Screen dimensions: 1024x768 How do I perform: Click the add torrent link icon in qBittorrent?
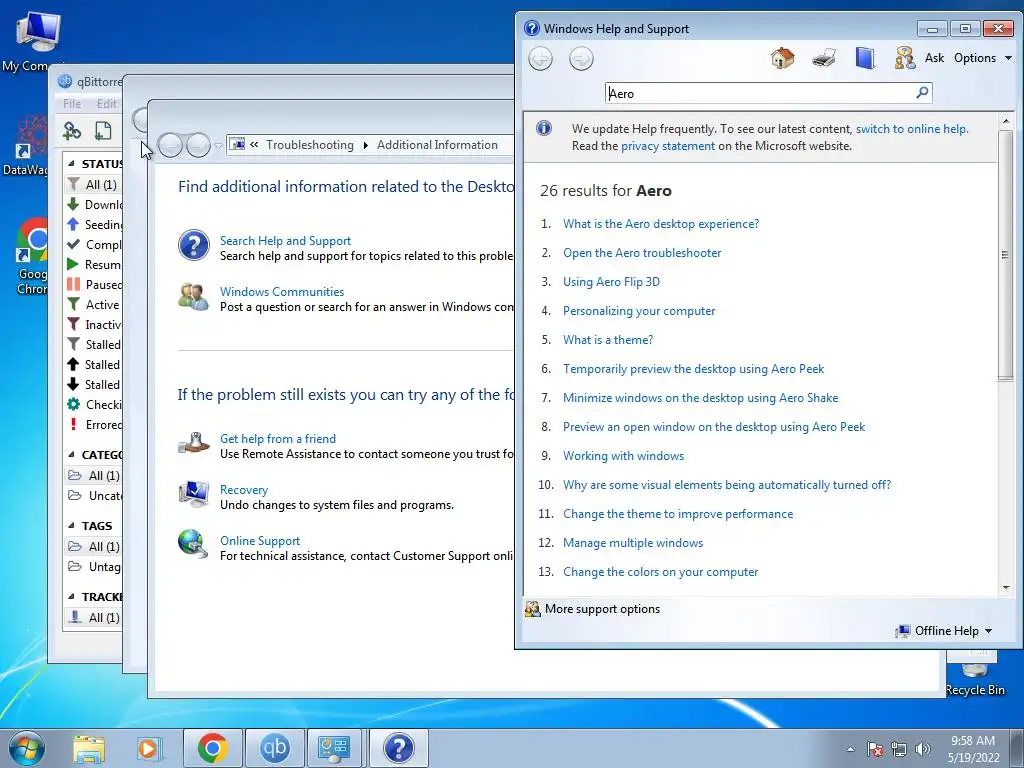tap(72, 131)
